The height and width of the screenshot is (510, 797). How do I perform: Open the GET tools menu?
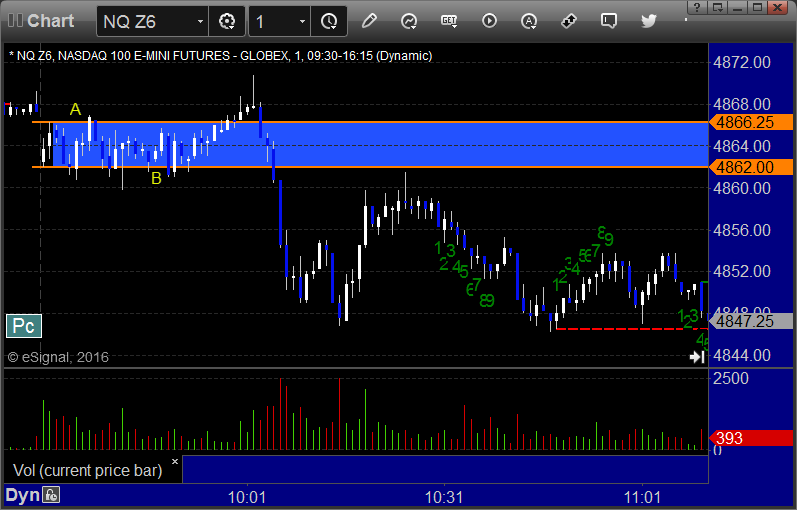pyautogui.click(x=449, y=21)
